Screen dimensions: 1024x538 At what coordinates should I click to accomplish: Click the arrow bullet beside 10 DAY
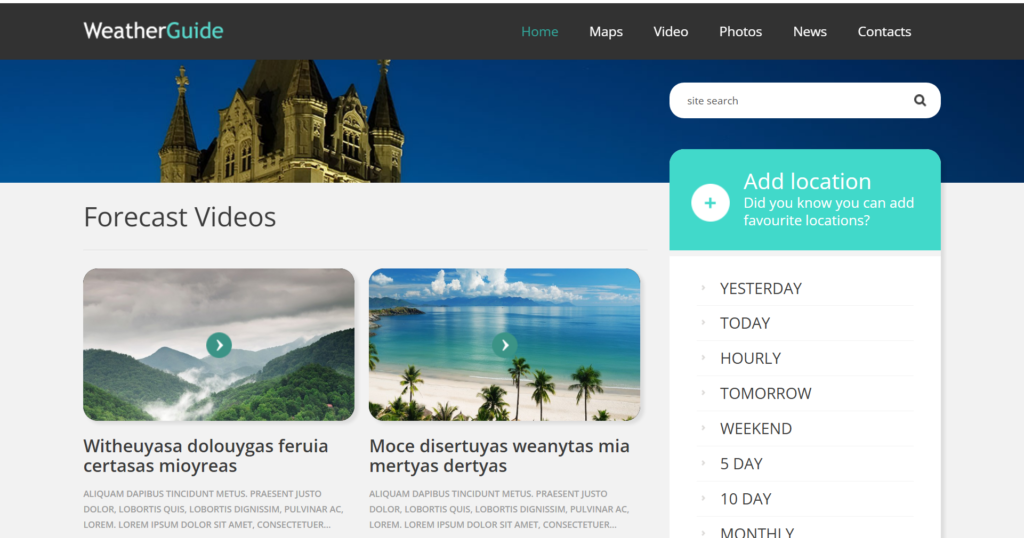[x=703, y=498]
